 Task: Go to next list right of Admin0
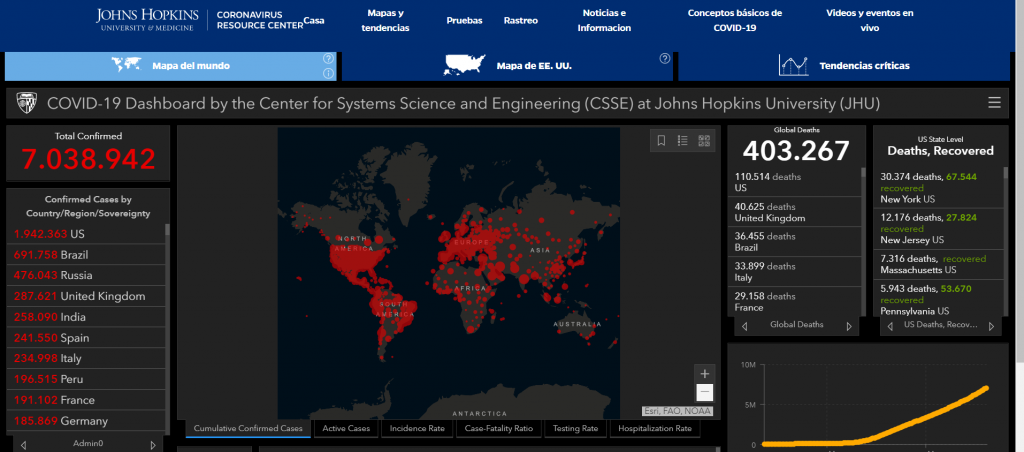[x=153, y=445]
